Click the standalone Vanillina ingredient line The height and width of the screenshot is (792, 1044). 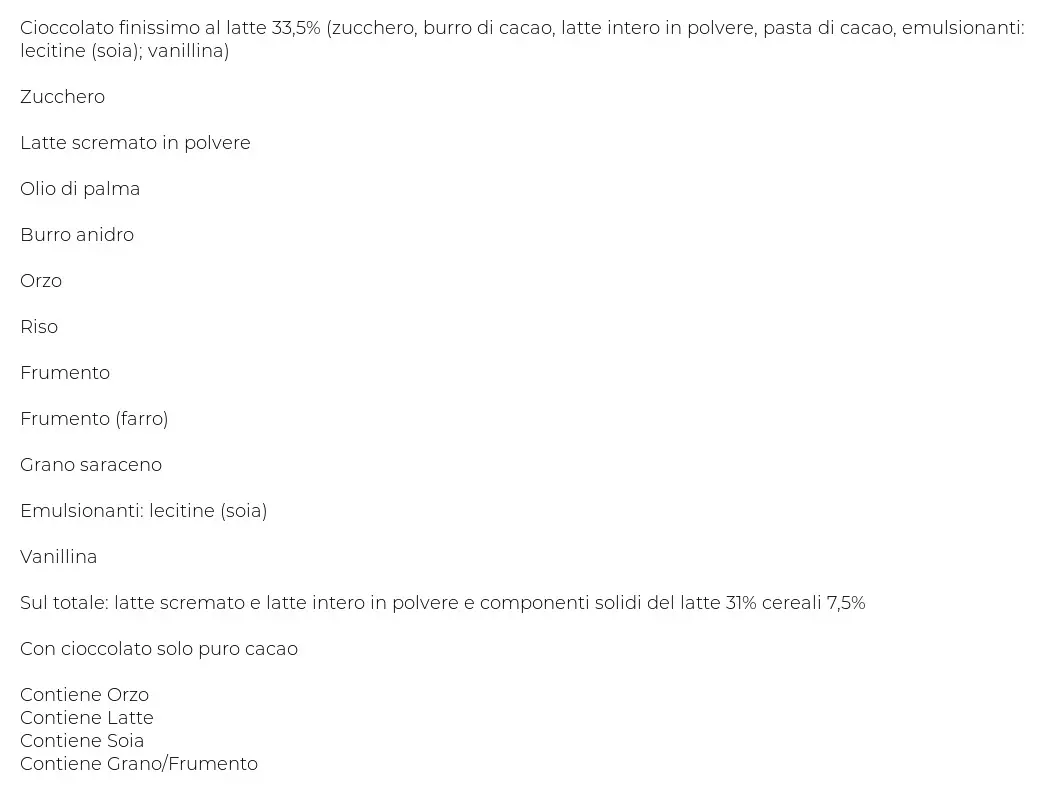pos(59,556)
